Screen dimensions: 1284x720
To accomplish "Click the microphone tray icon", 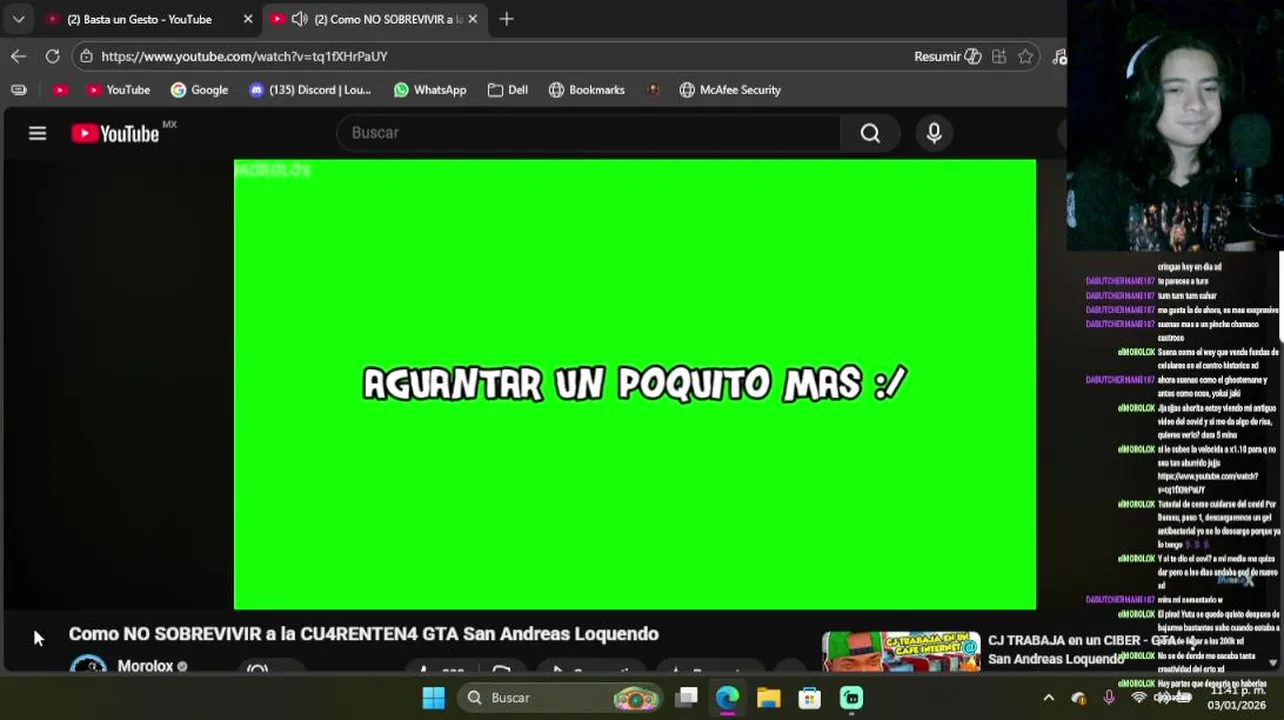I will tap(1108, 697).
